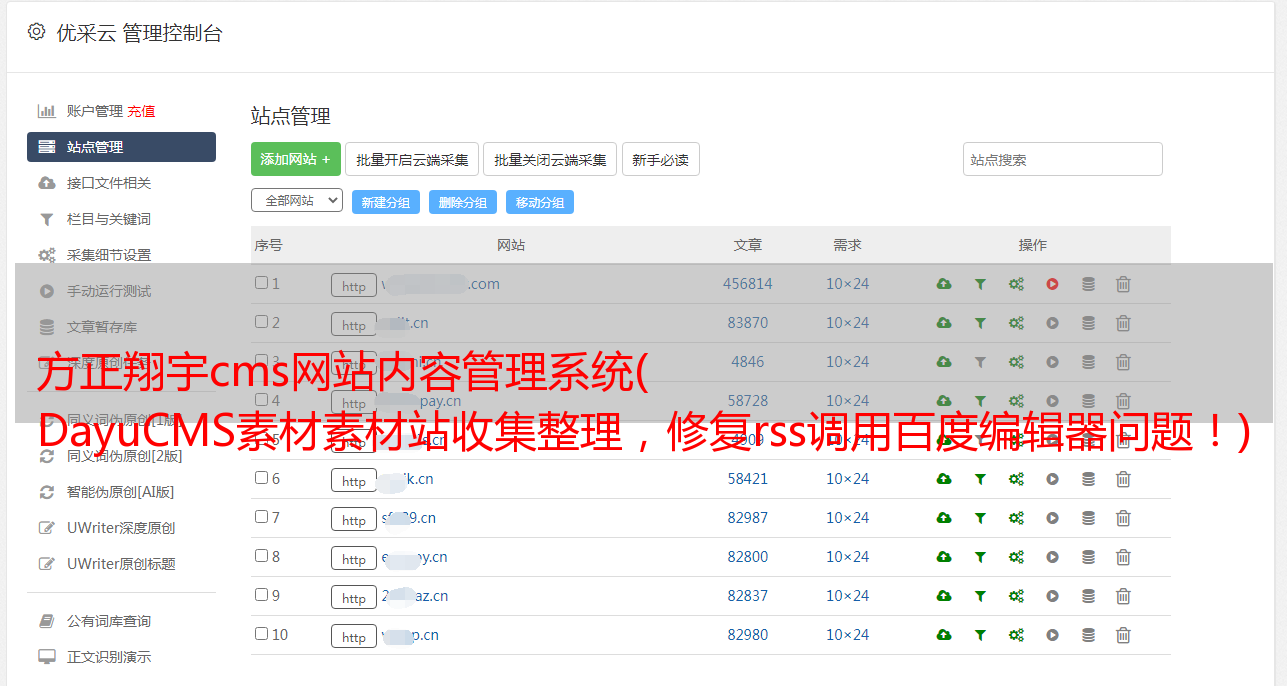1287x686 pixels.
Task: Open the database icon in row 10
Action: [x=1088, y=635]
